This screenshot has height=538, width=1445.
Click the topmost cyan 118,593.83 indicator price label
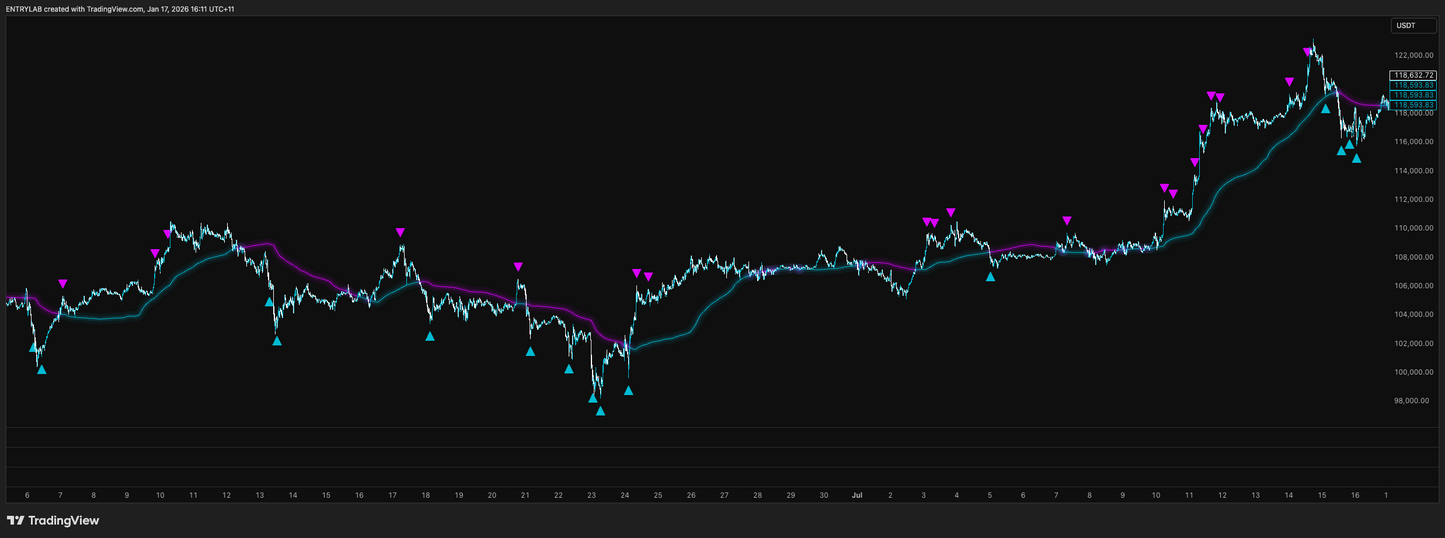tap(1412, 86)
